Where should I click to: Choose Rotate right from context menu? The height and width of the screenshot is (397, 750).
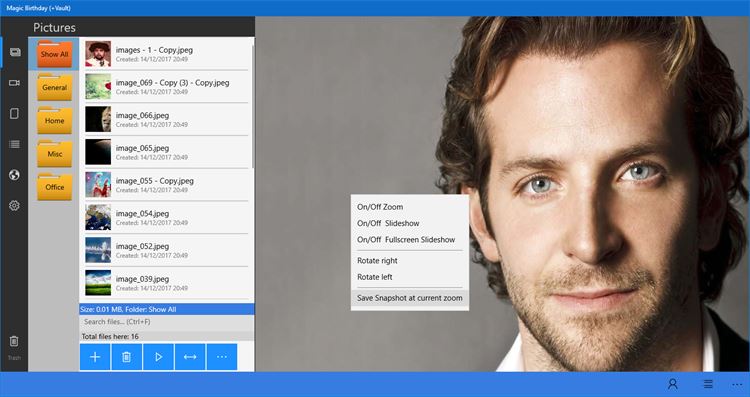pos(377,261)
